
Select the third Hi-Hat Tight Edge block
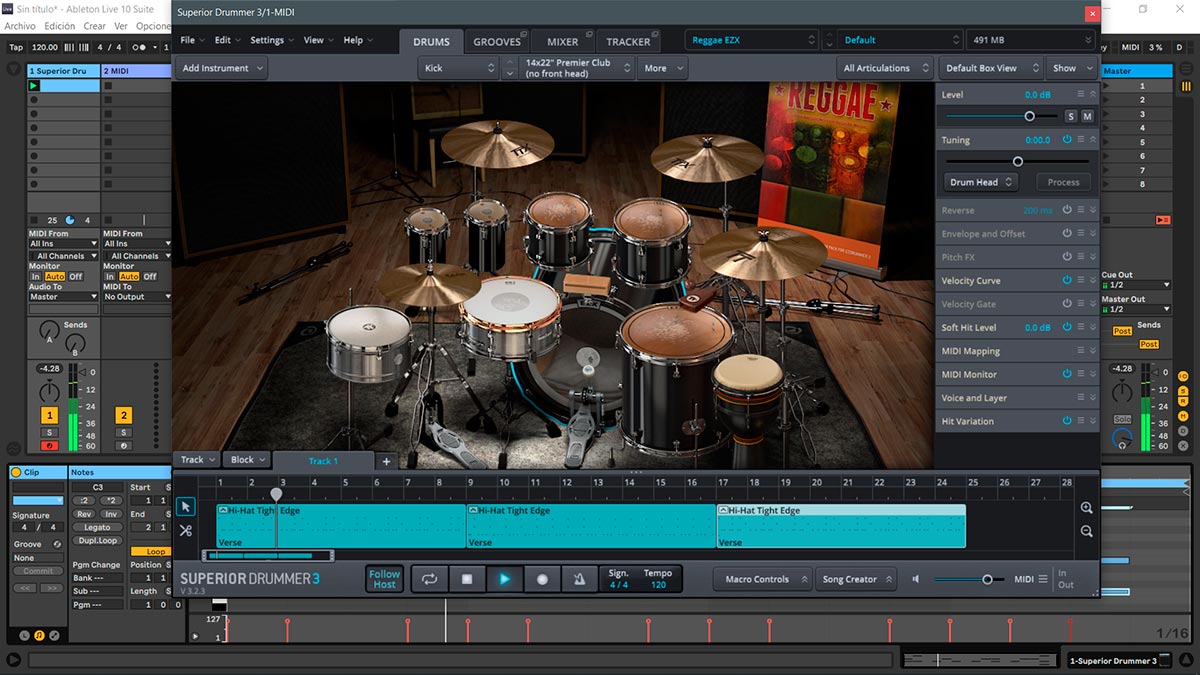[x=841, y=526]
